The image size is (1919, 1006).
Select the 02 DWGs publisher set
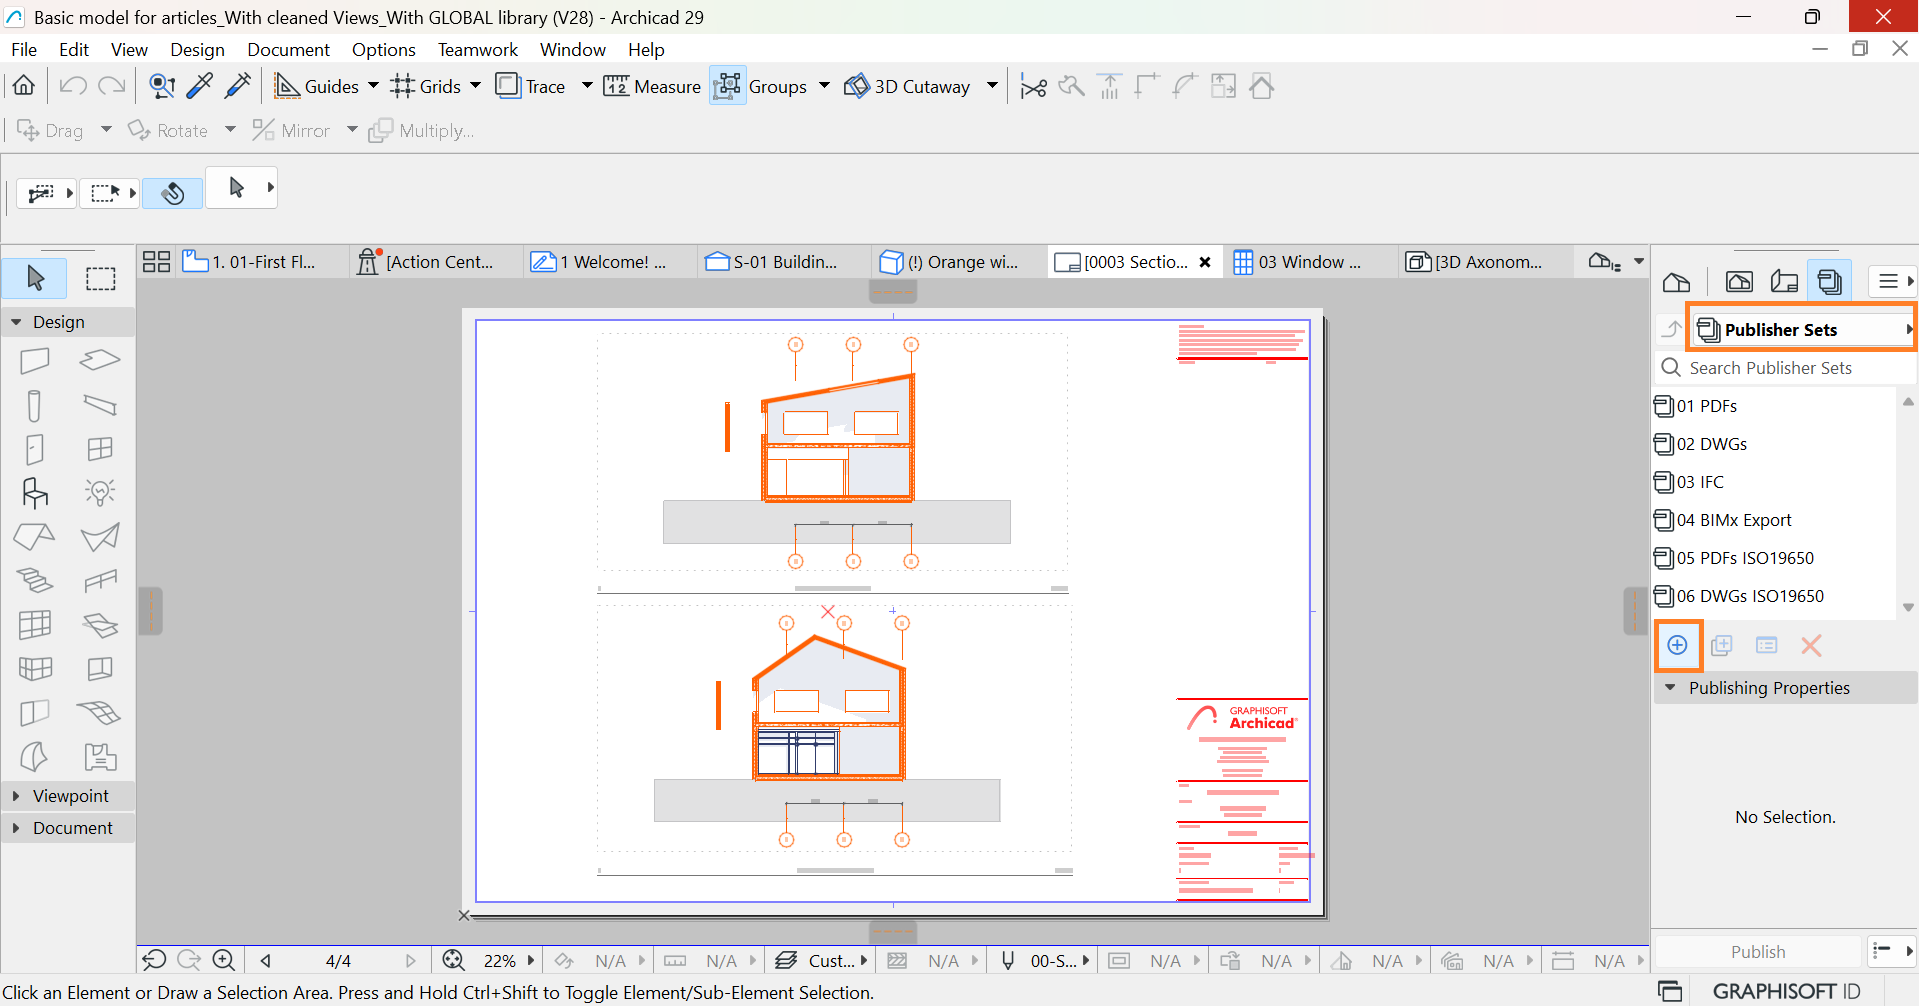[1775, 444]
